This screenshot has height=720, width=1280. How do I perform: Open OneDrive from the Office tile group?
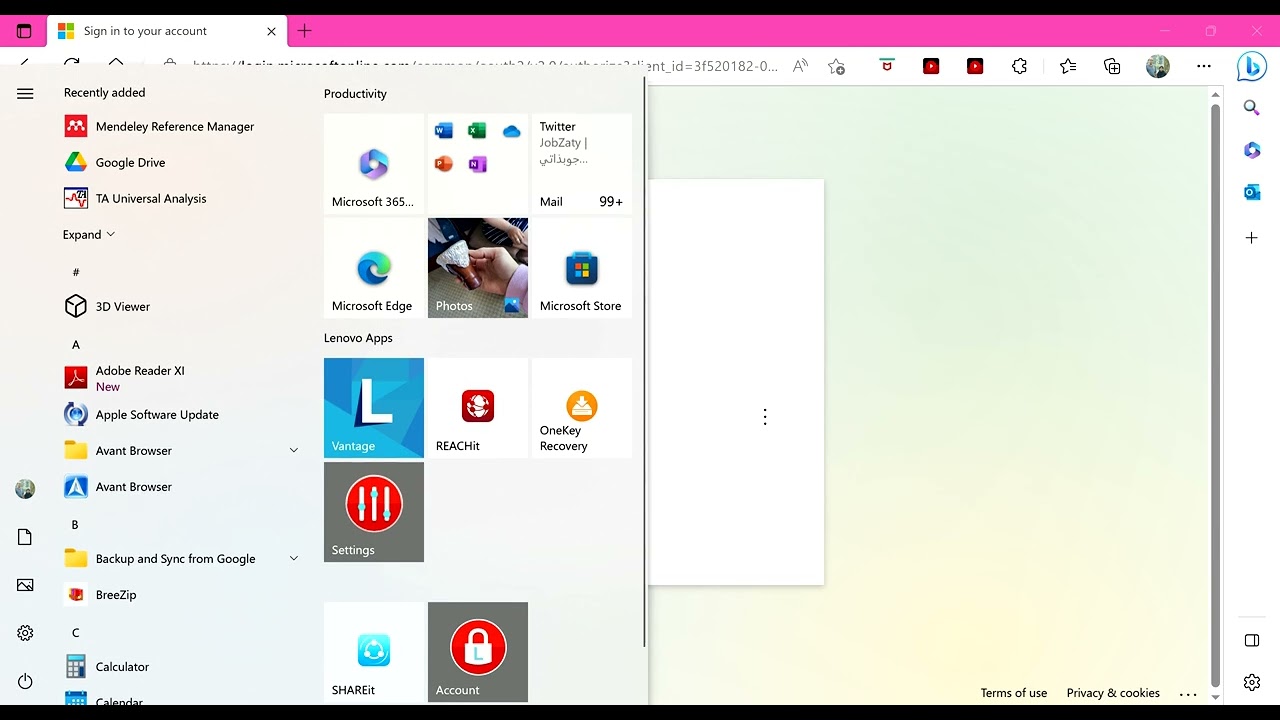(512, 131)
